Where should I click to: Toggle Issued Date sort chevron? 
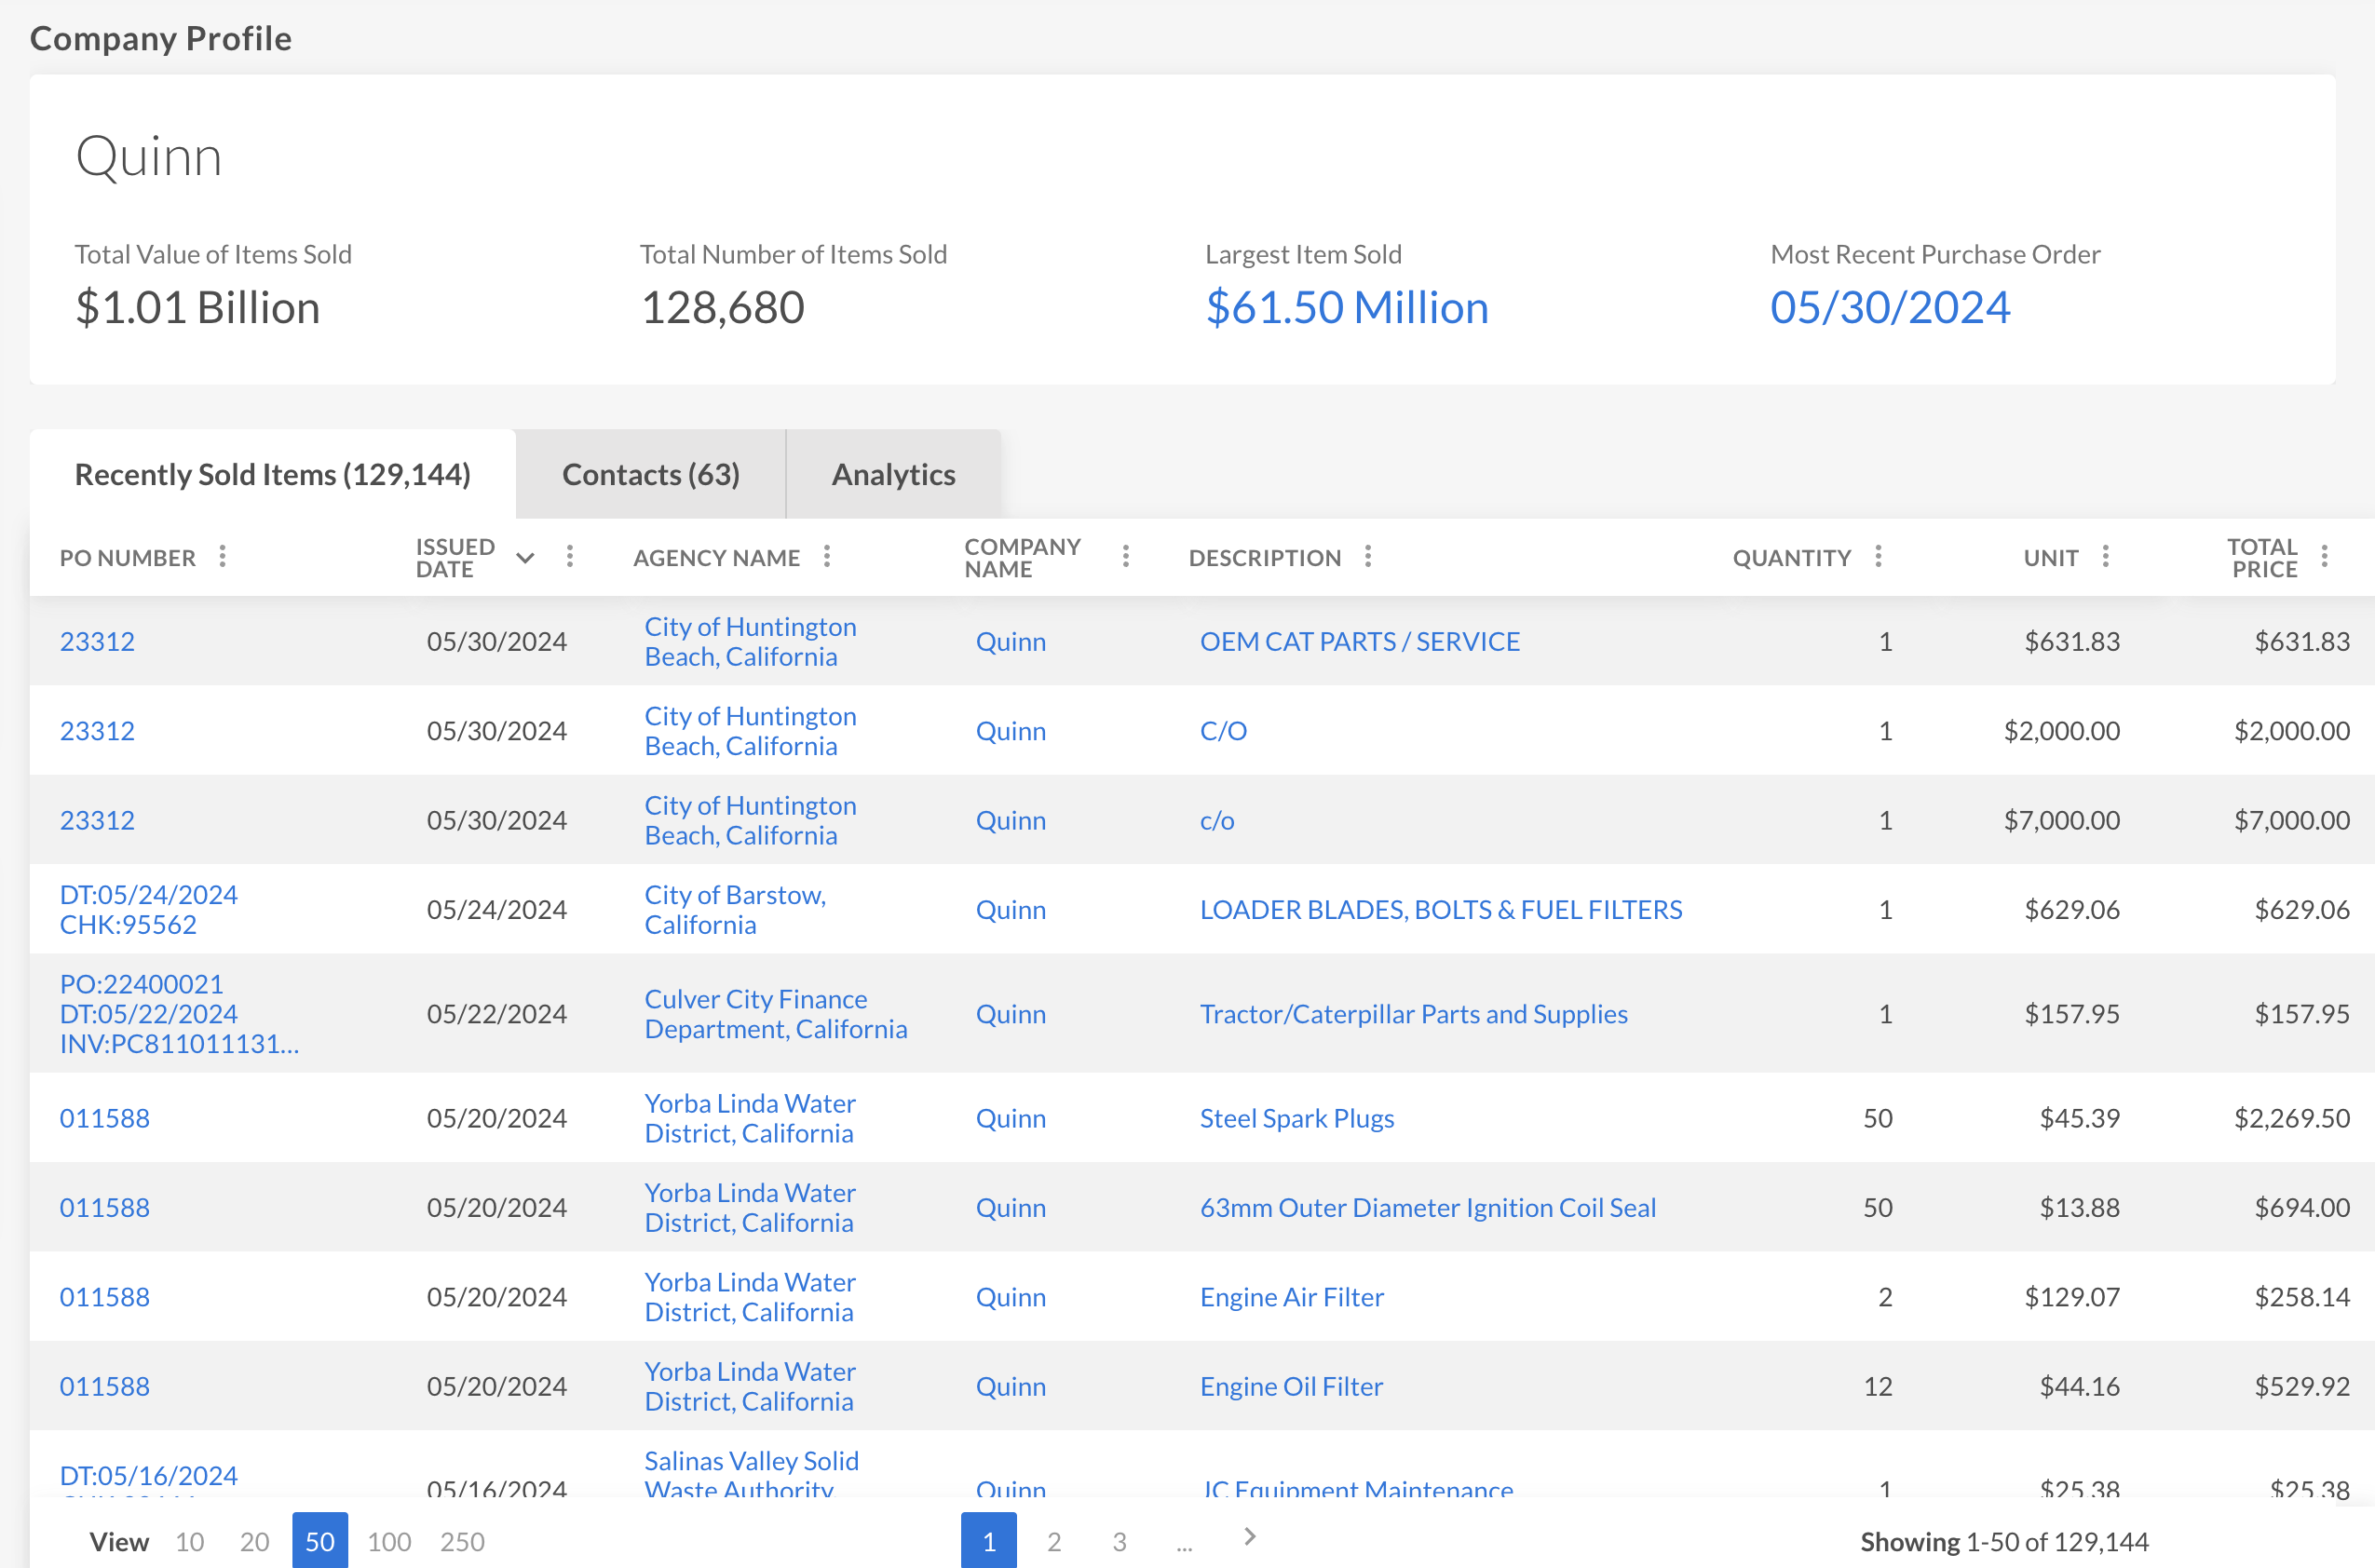(525, 558)
